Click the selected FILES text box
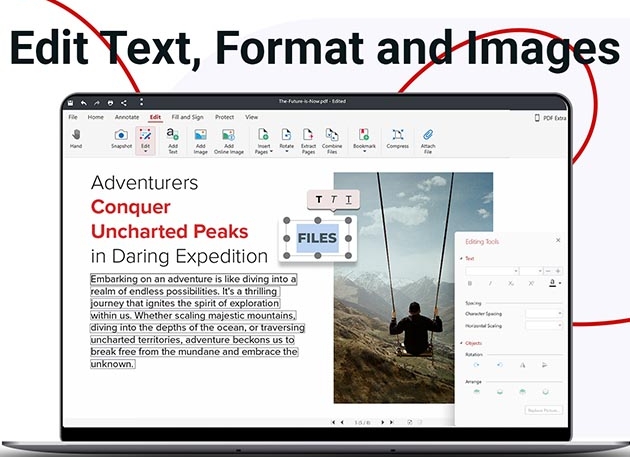 318,238
